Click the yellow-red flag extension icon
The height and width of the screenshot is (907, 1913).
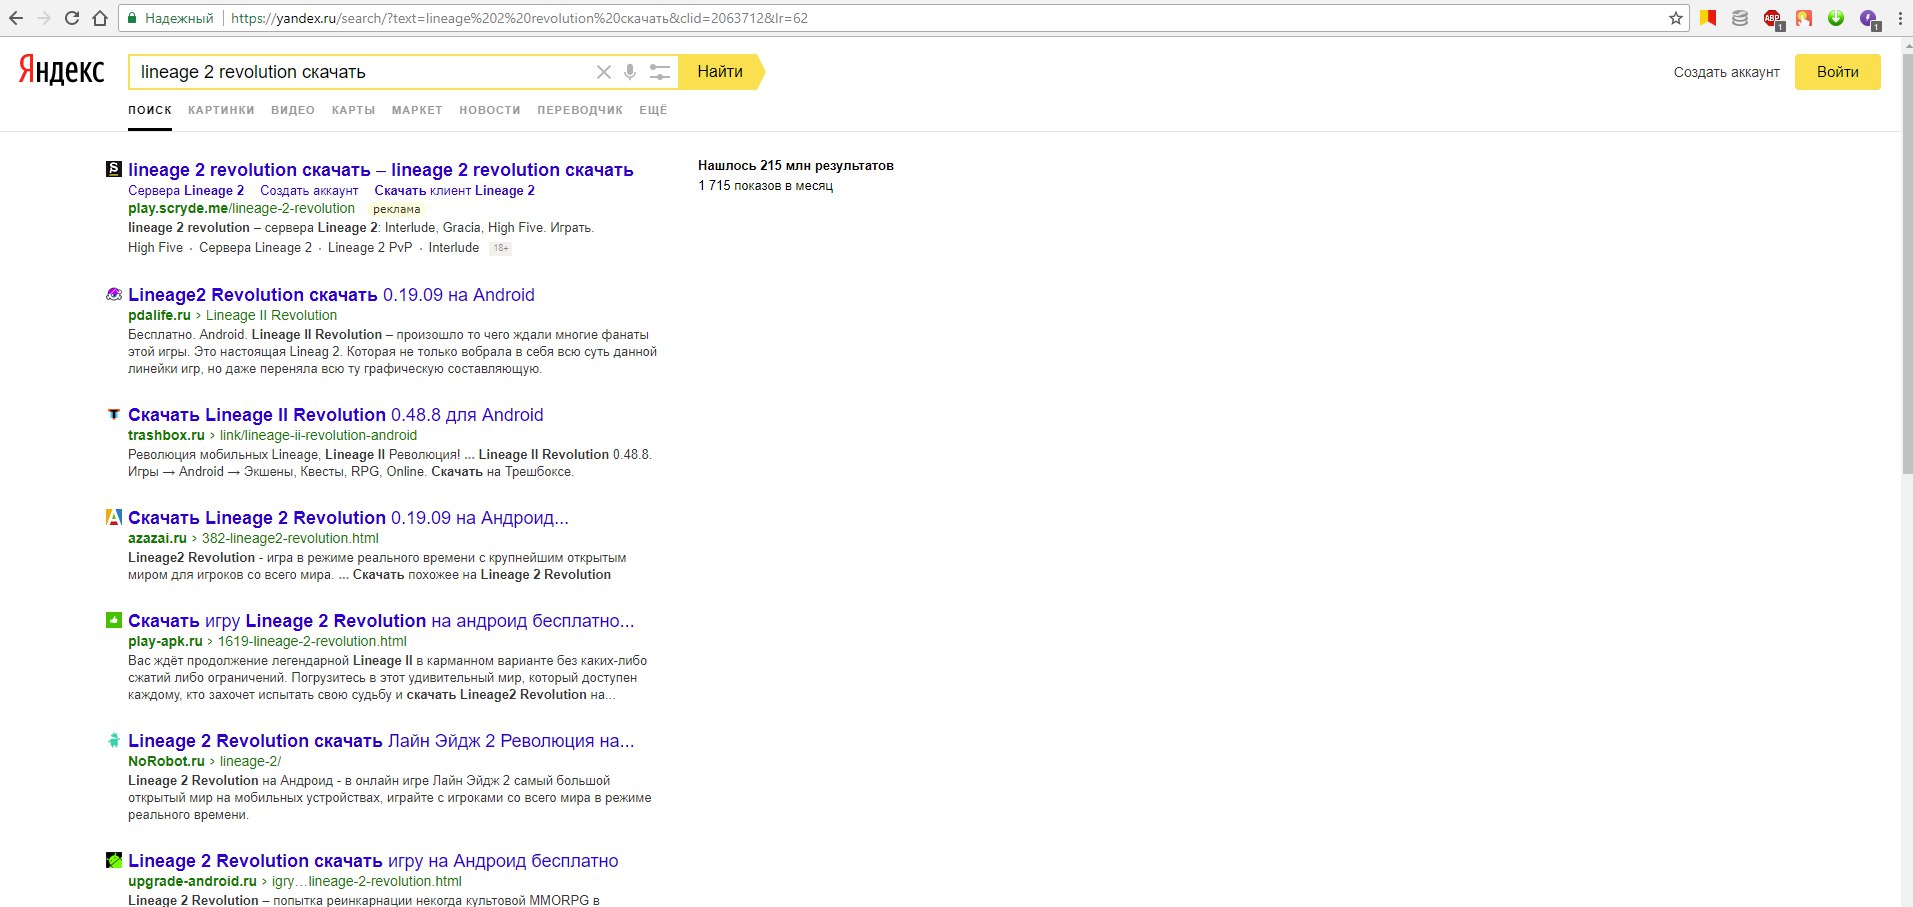1708,18
